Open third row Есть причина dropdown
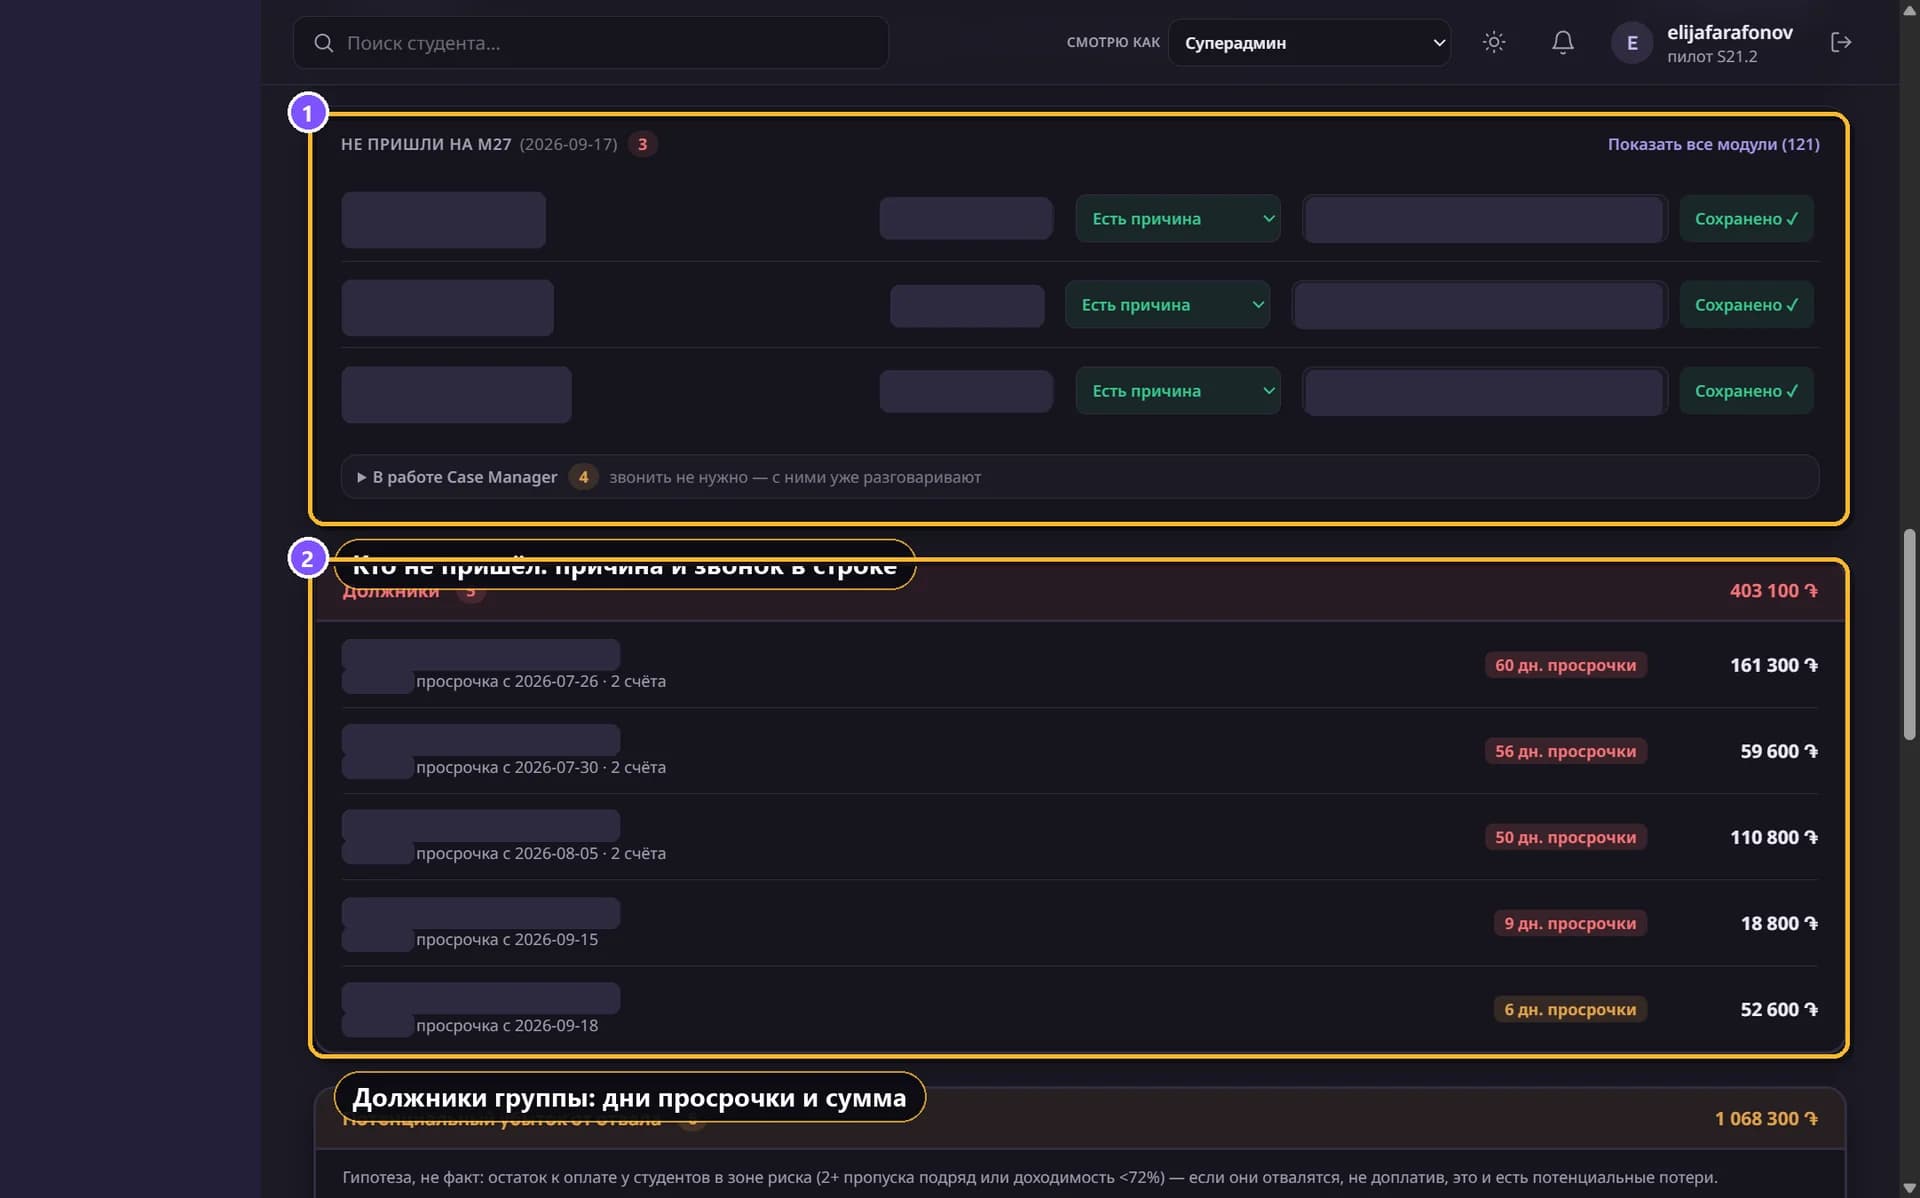This screenshot has width=1920, height=1198. click(x=1177, y=391)
